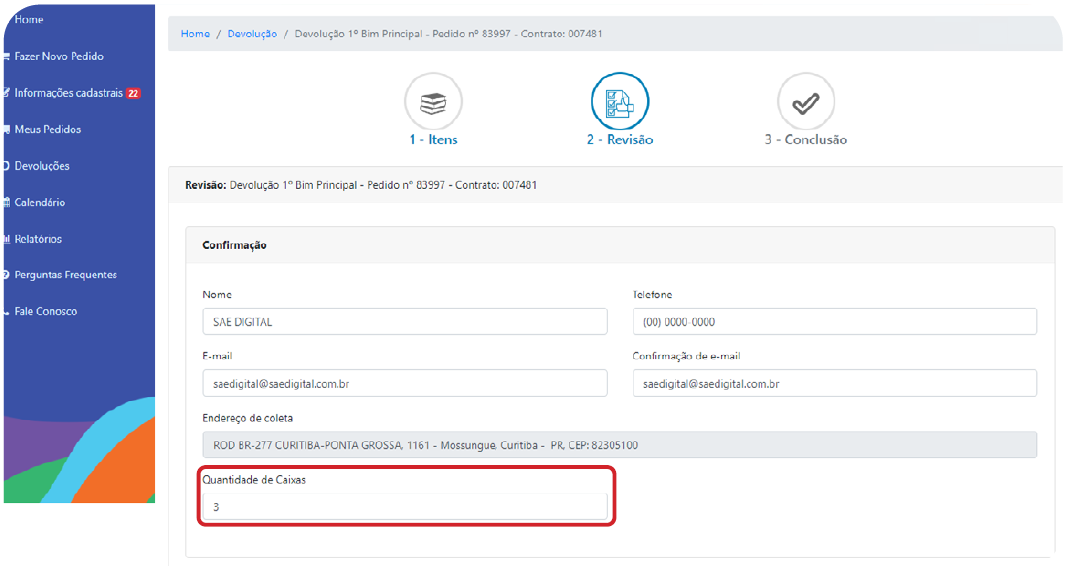Open Fazer Novo Pedido in the sidebar
The height and width of the screenshot is (583, 1069).
point(59,57)
